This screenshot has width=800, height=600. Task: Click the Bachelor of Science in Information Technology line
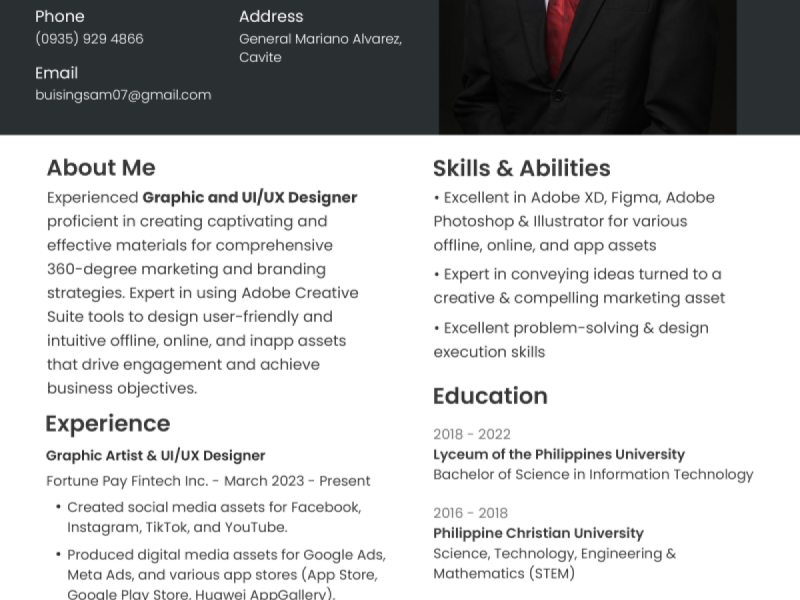pos(593,474)
